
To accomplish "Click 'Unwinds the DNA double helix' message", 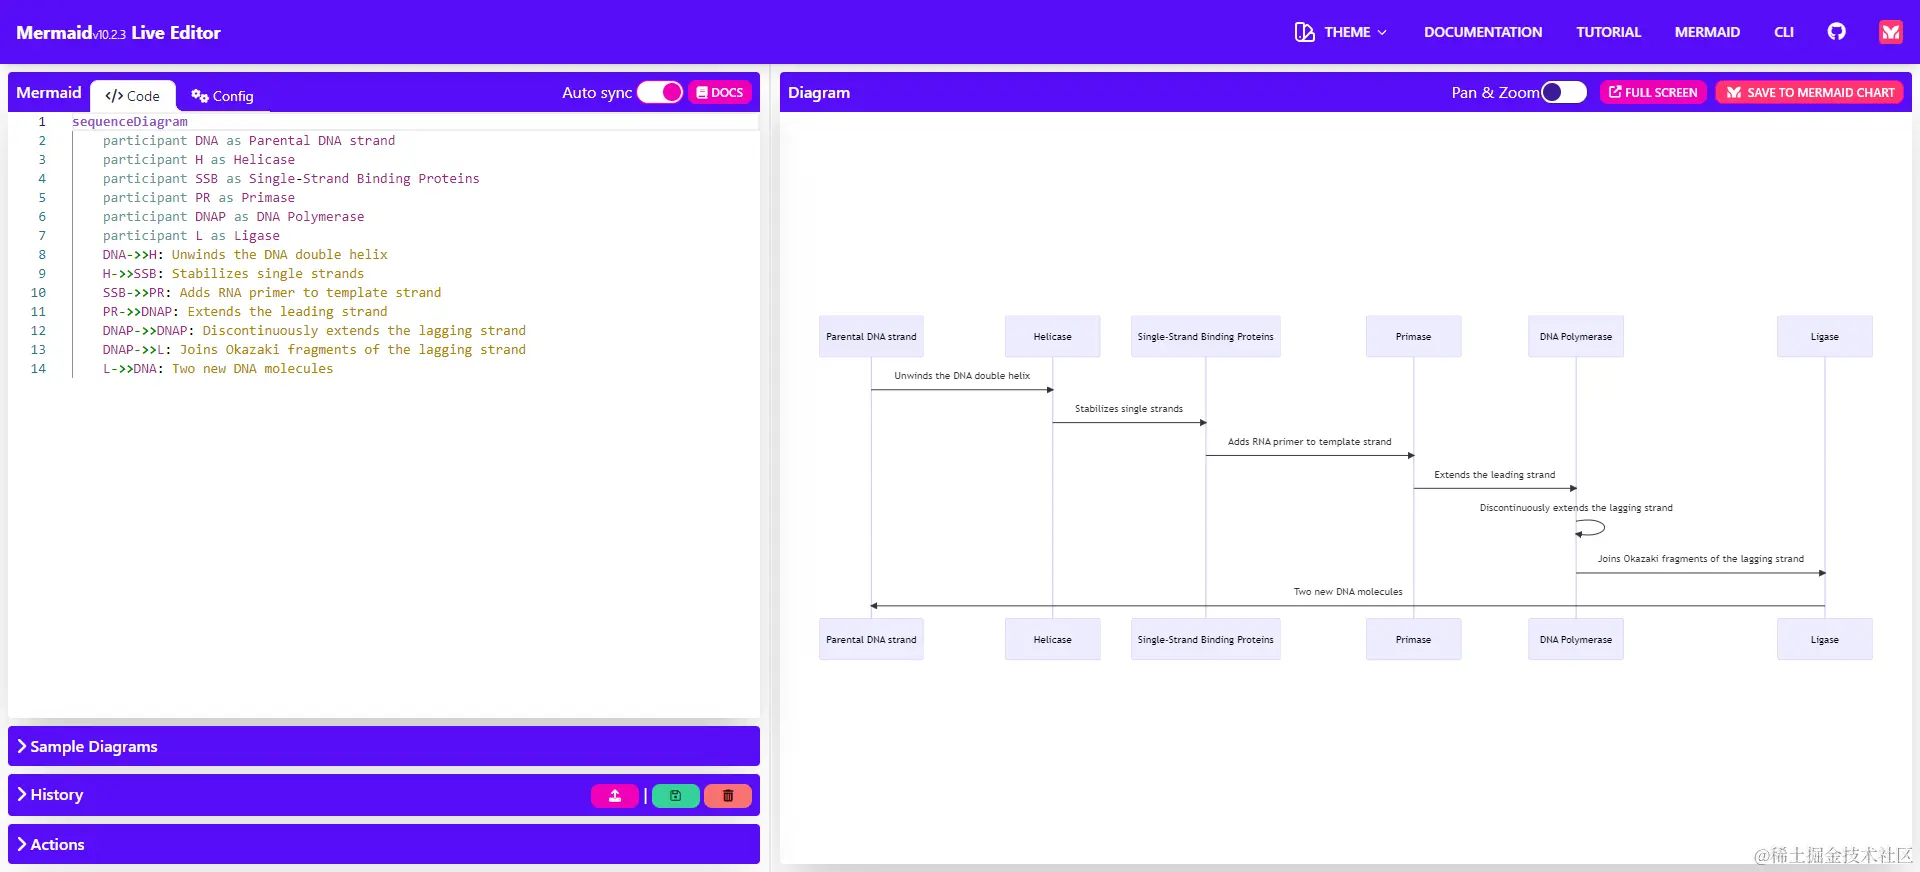I will coord(962,376).
